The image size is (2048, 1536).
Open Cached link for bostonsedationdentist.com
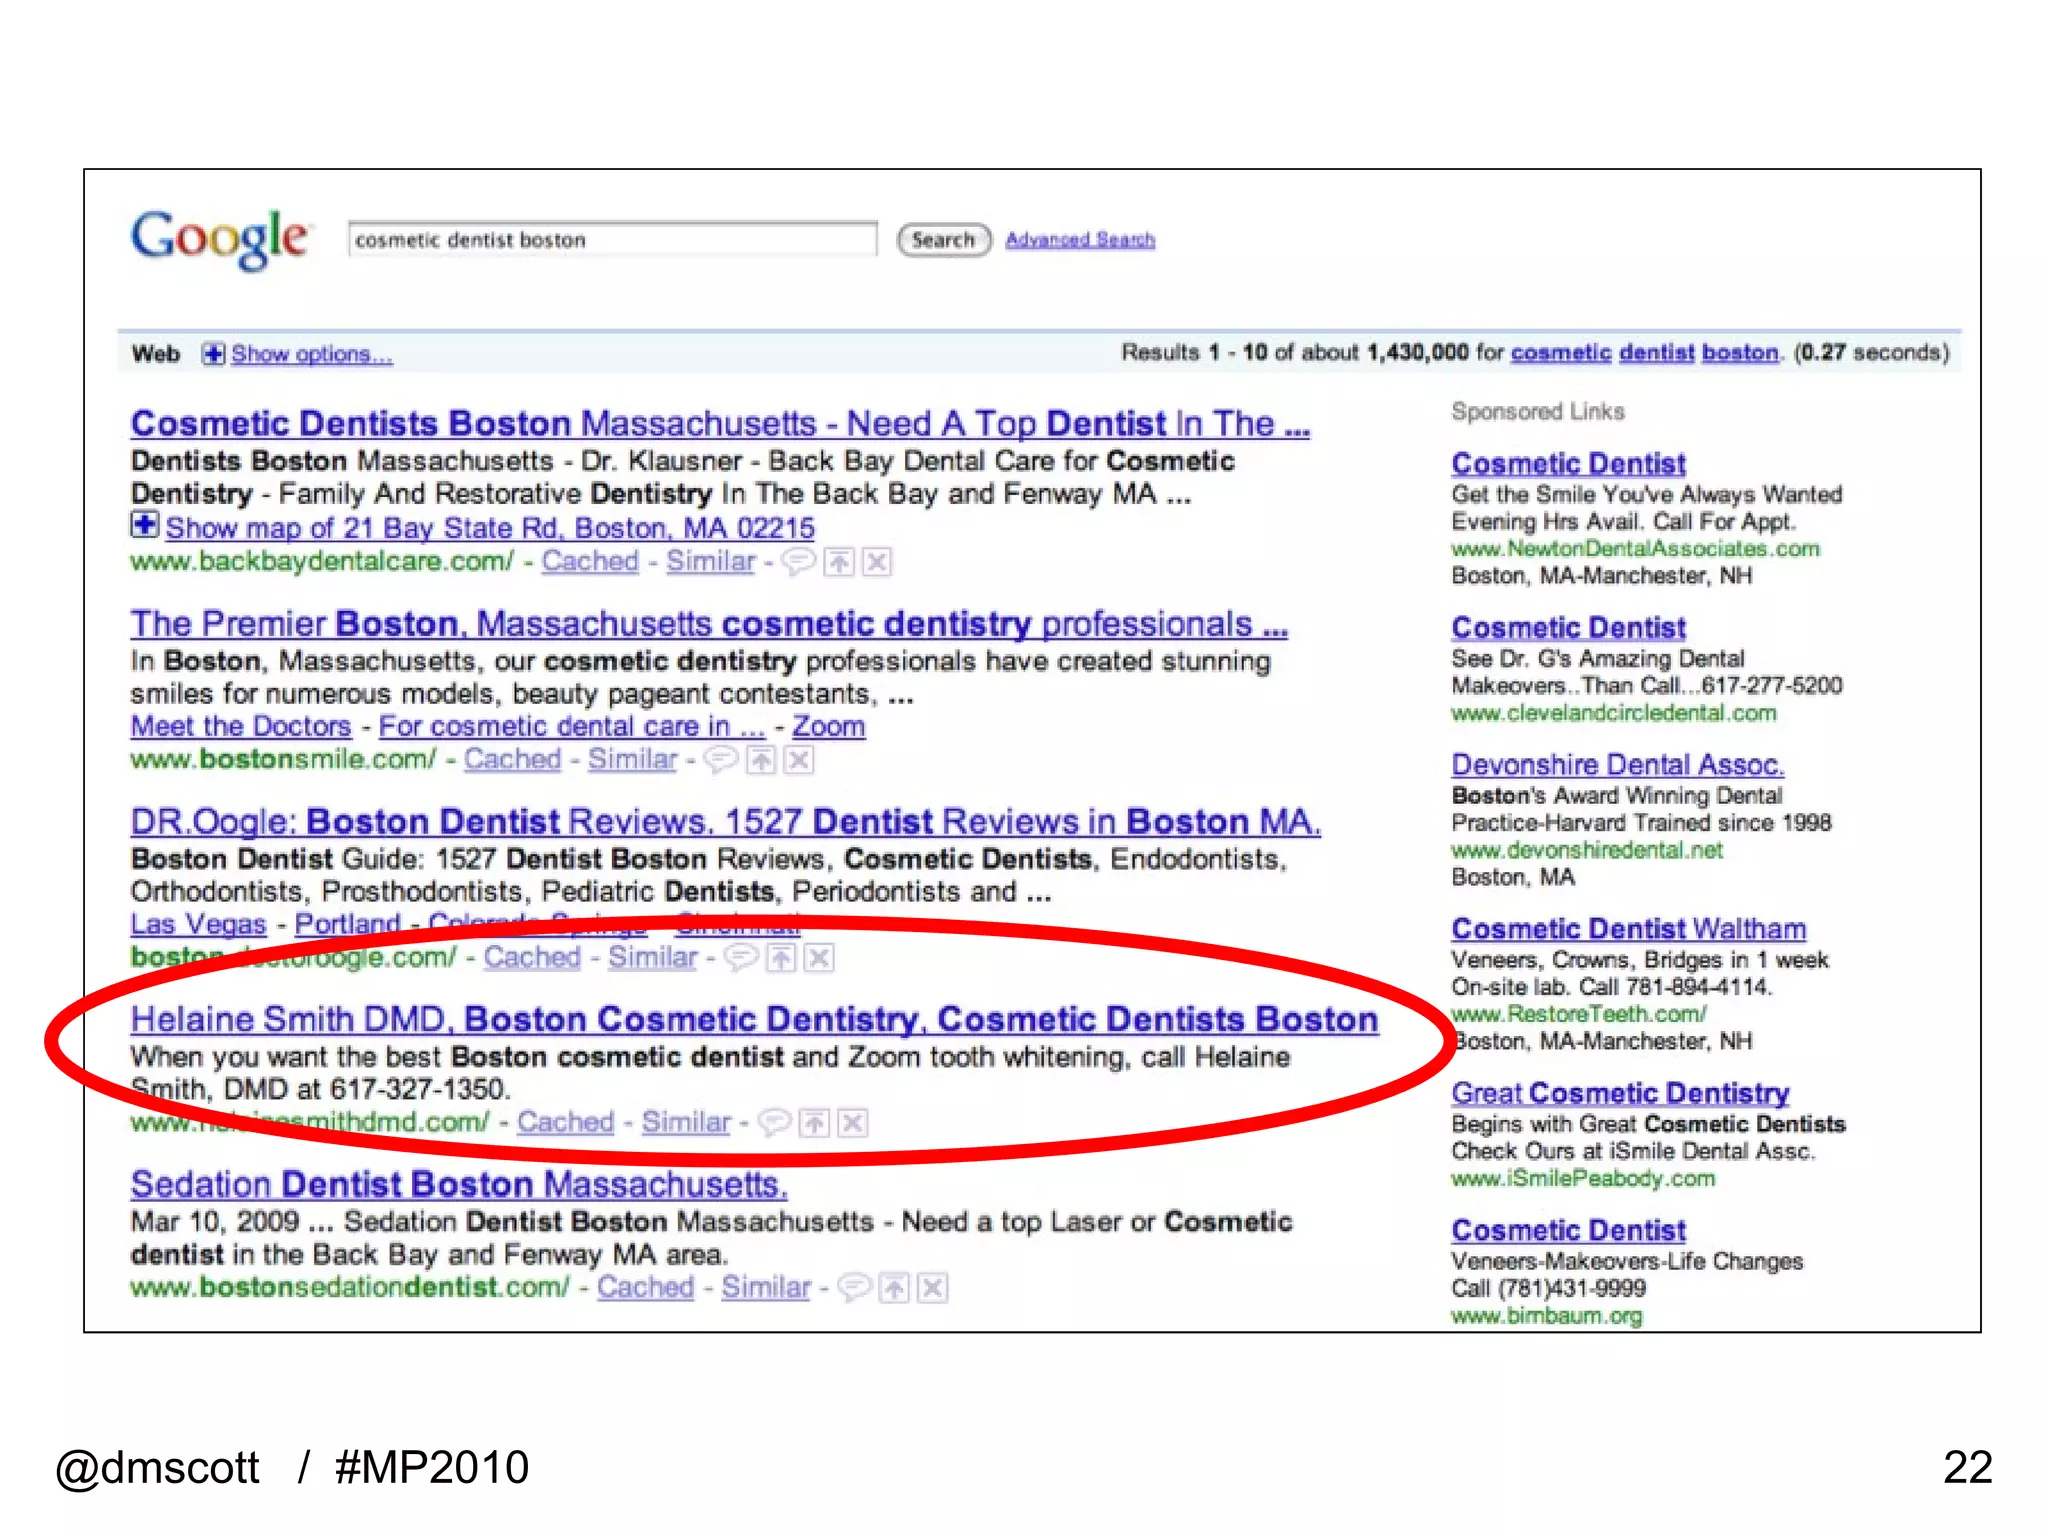(645, 1287)
